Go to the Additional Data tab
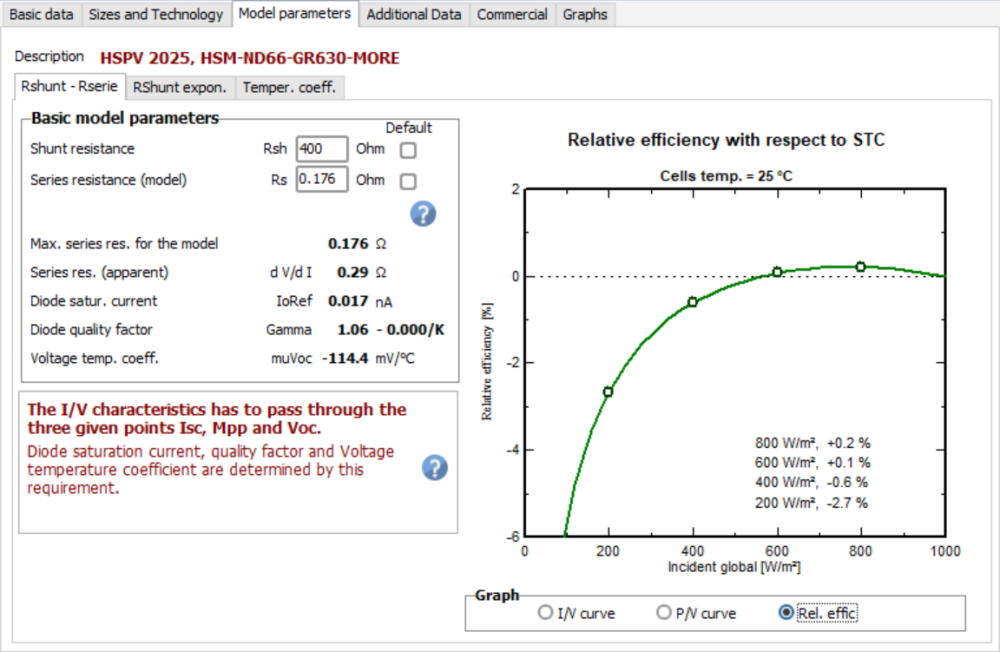This screenshot has width=1000, height=652. point(414,14)
